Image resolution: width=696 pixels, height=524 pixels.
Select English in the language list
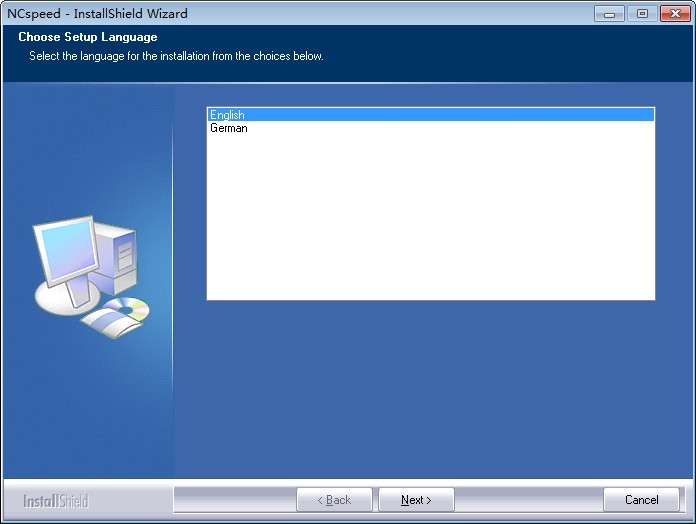[x=431, y=115]
